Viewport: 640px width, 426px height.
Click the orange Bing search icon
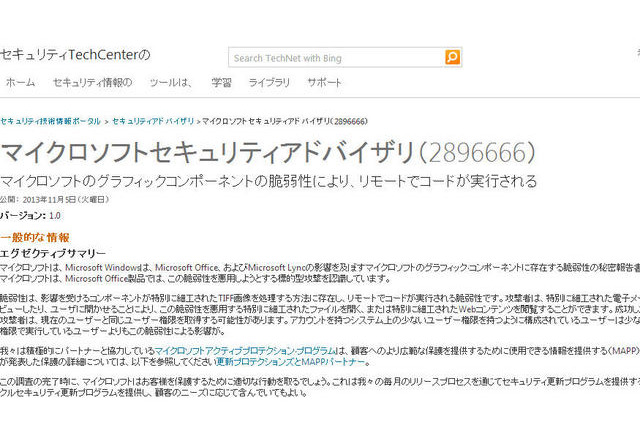pyautogui.click(x=452, y=57)
